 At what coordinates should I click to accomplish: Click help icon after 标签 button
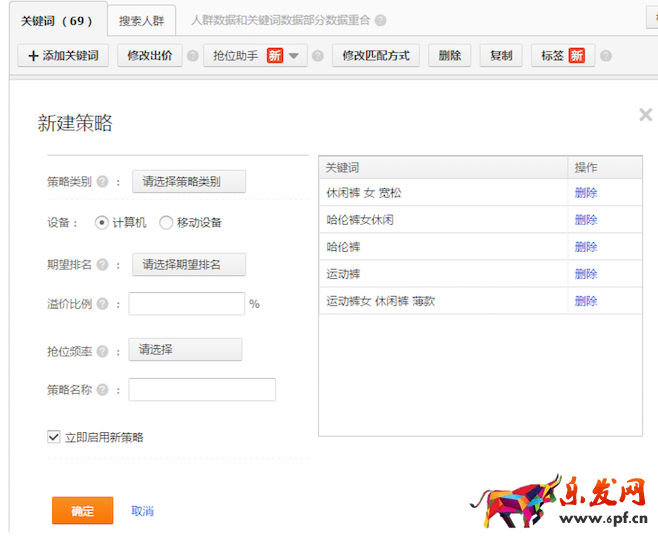pyautogui.click(x=606, y=56)
